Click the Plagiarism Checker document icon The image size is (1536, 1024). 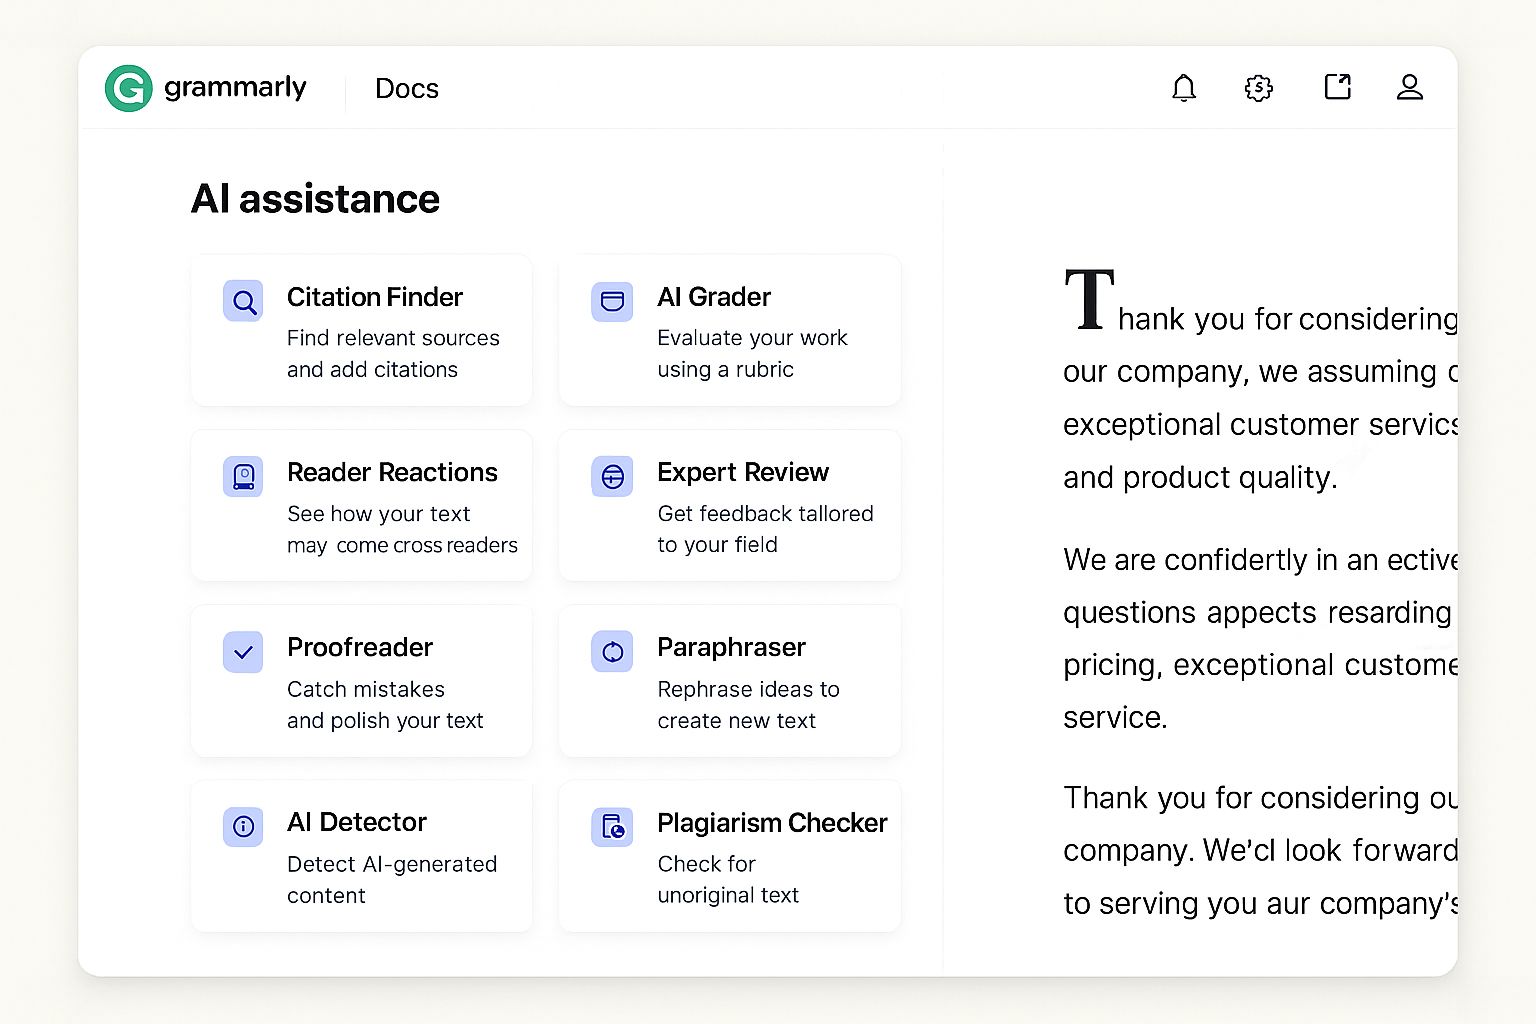click(x=612, y=827)
